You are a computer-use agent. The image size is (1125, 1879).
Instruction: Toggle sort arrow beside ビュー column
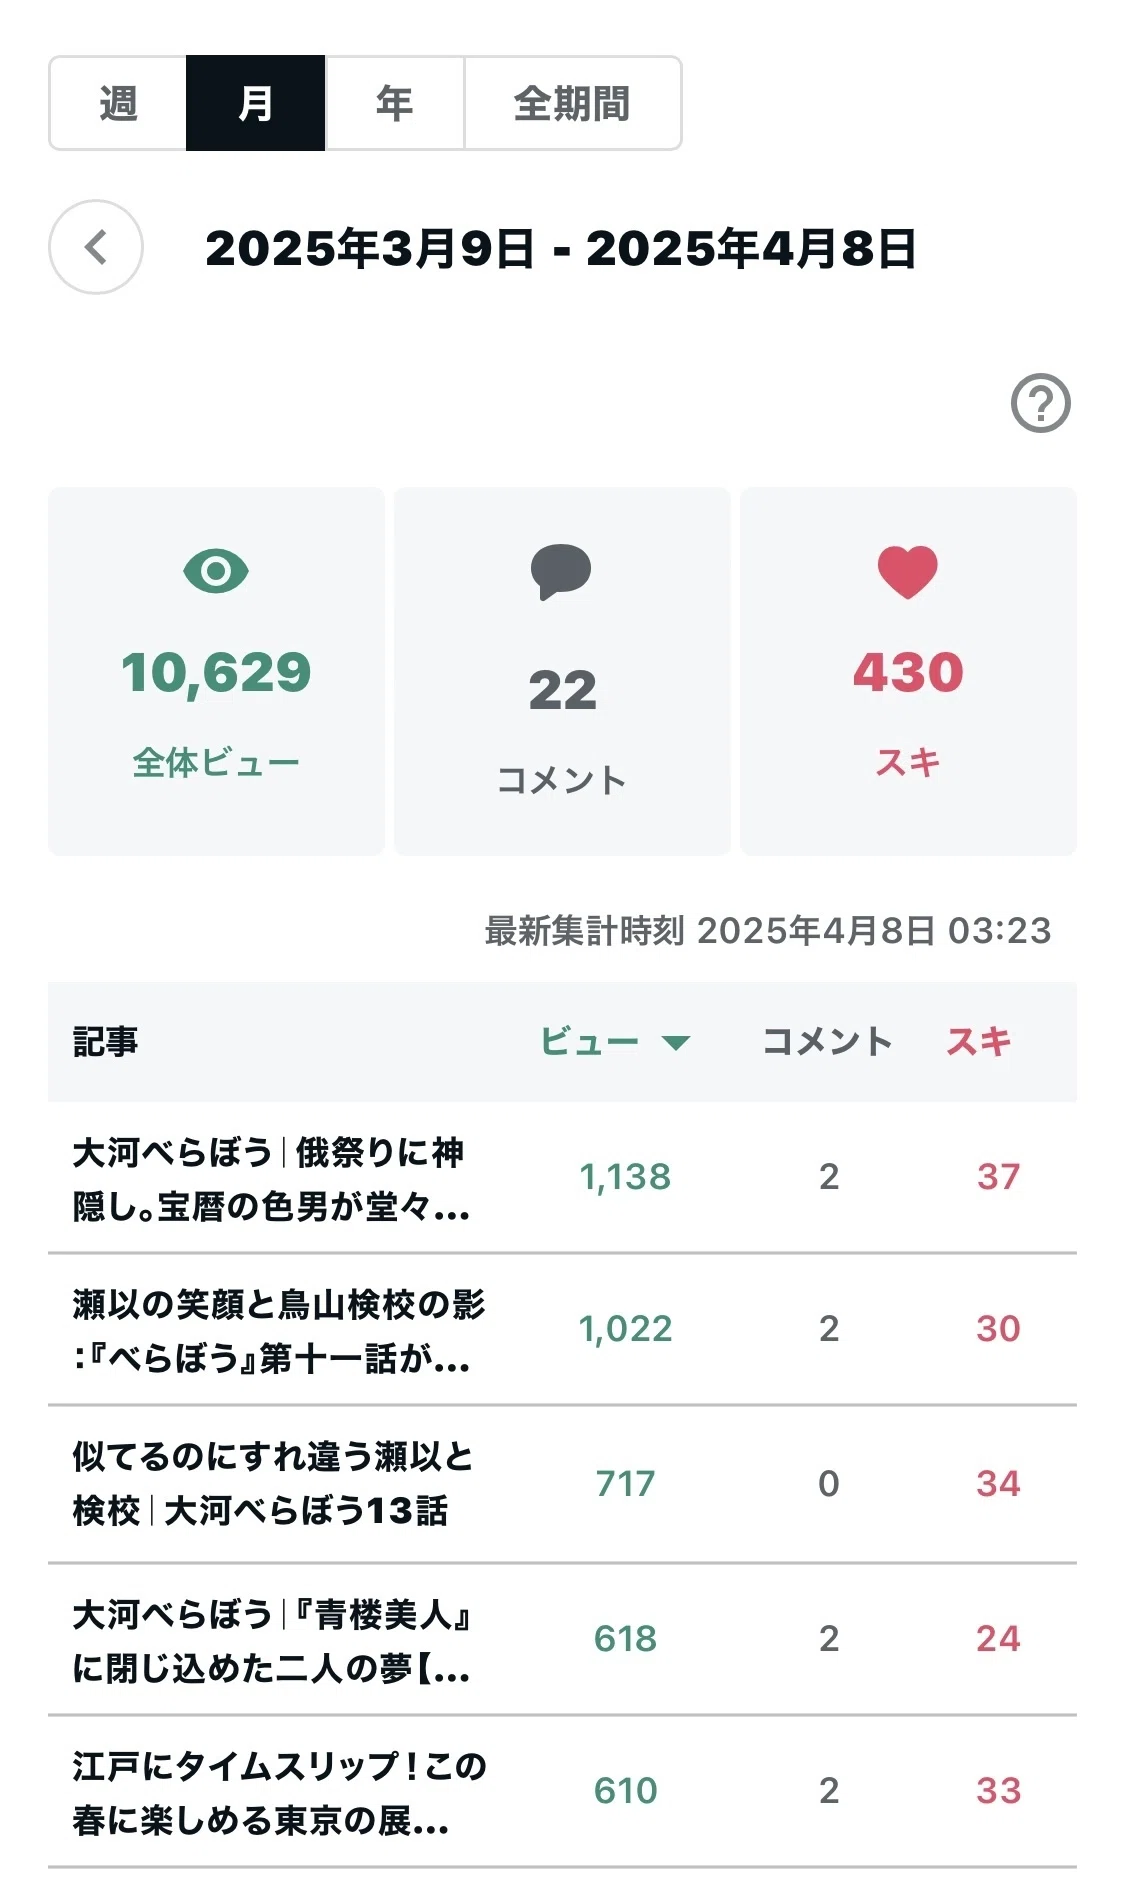[676, 1043]
